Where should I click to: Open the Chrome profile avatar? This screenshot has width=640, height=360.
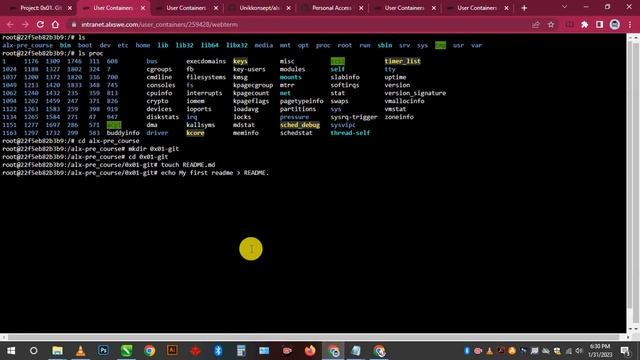(615, 24)
